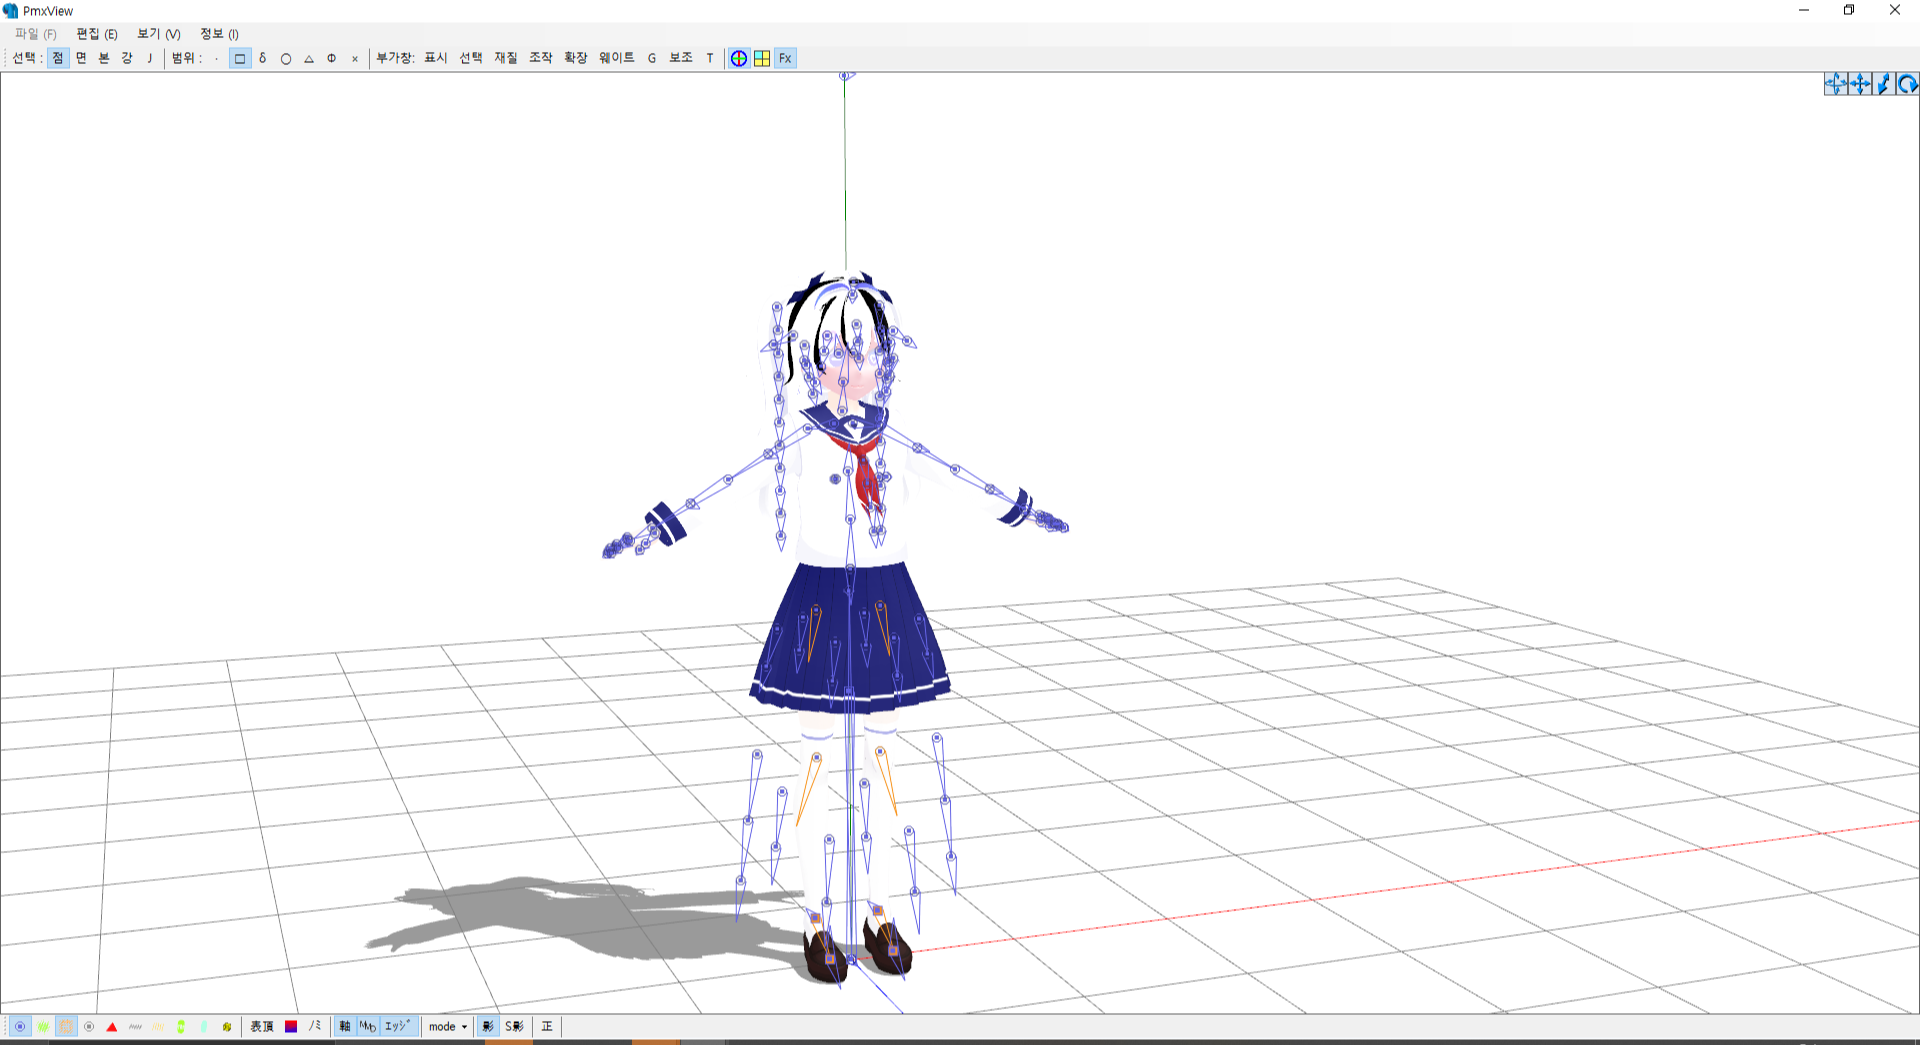
Task: Open the mode dropdown
Action: [448, 1027]
